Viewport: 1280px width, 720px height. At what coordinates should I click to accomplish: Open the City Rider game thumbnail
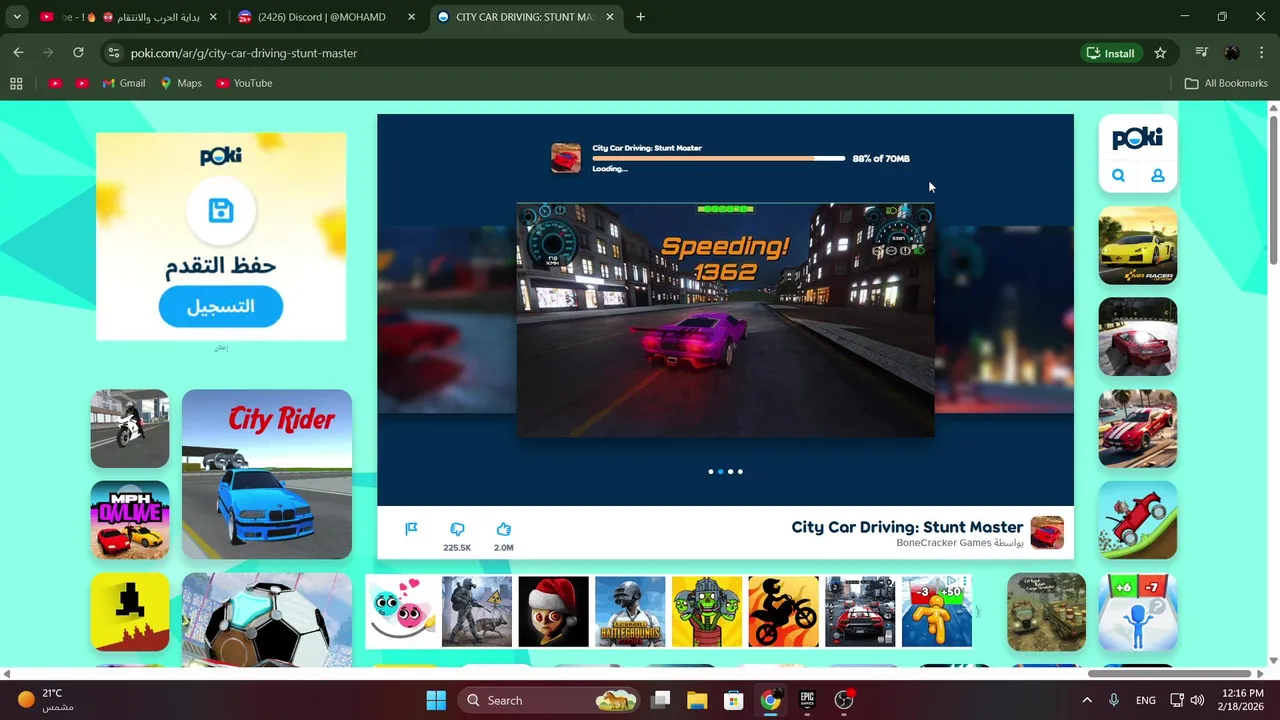pyautogui.click(x=267, y=474)
